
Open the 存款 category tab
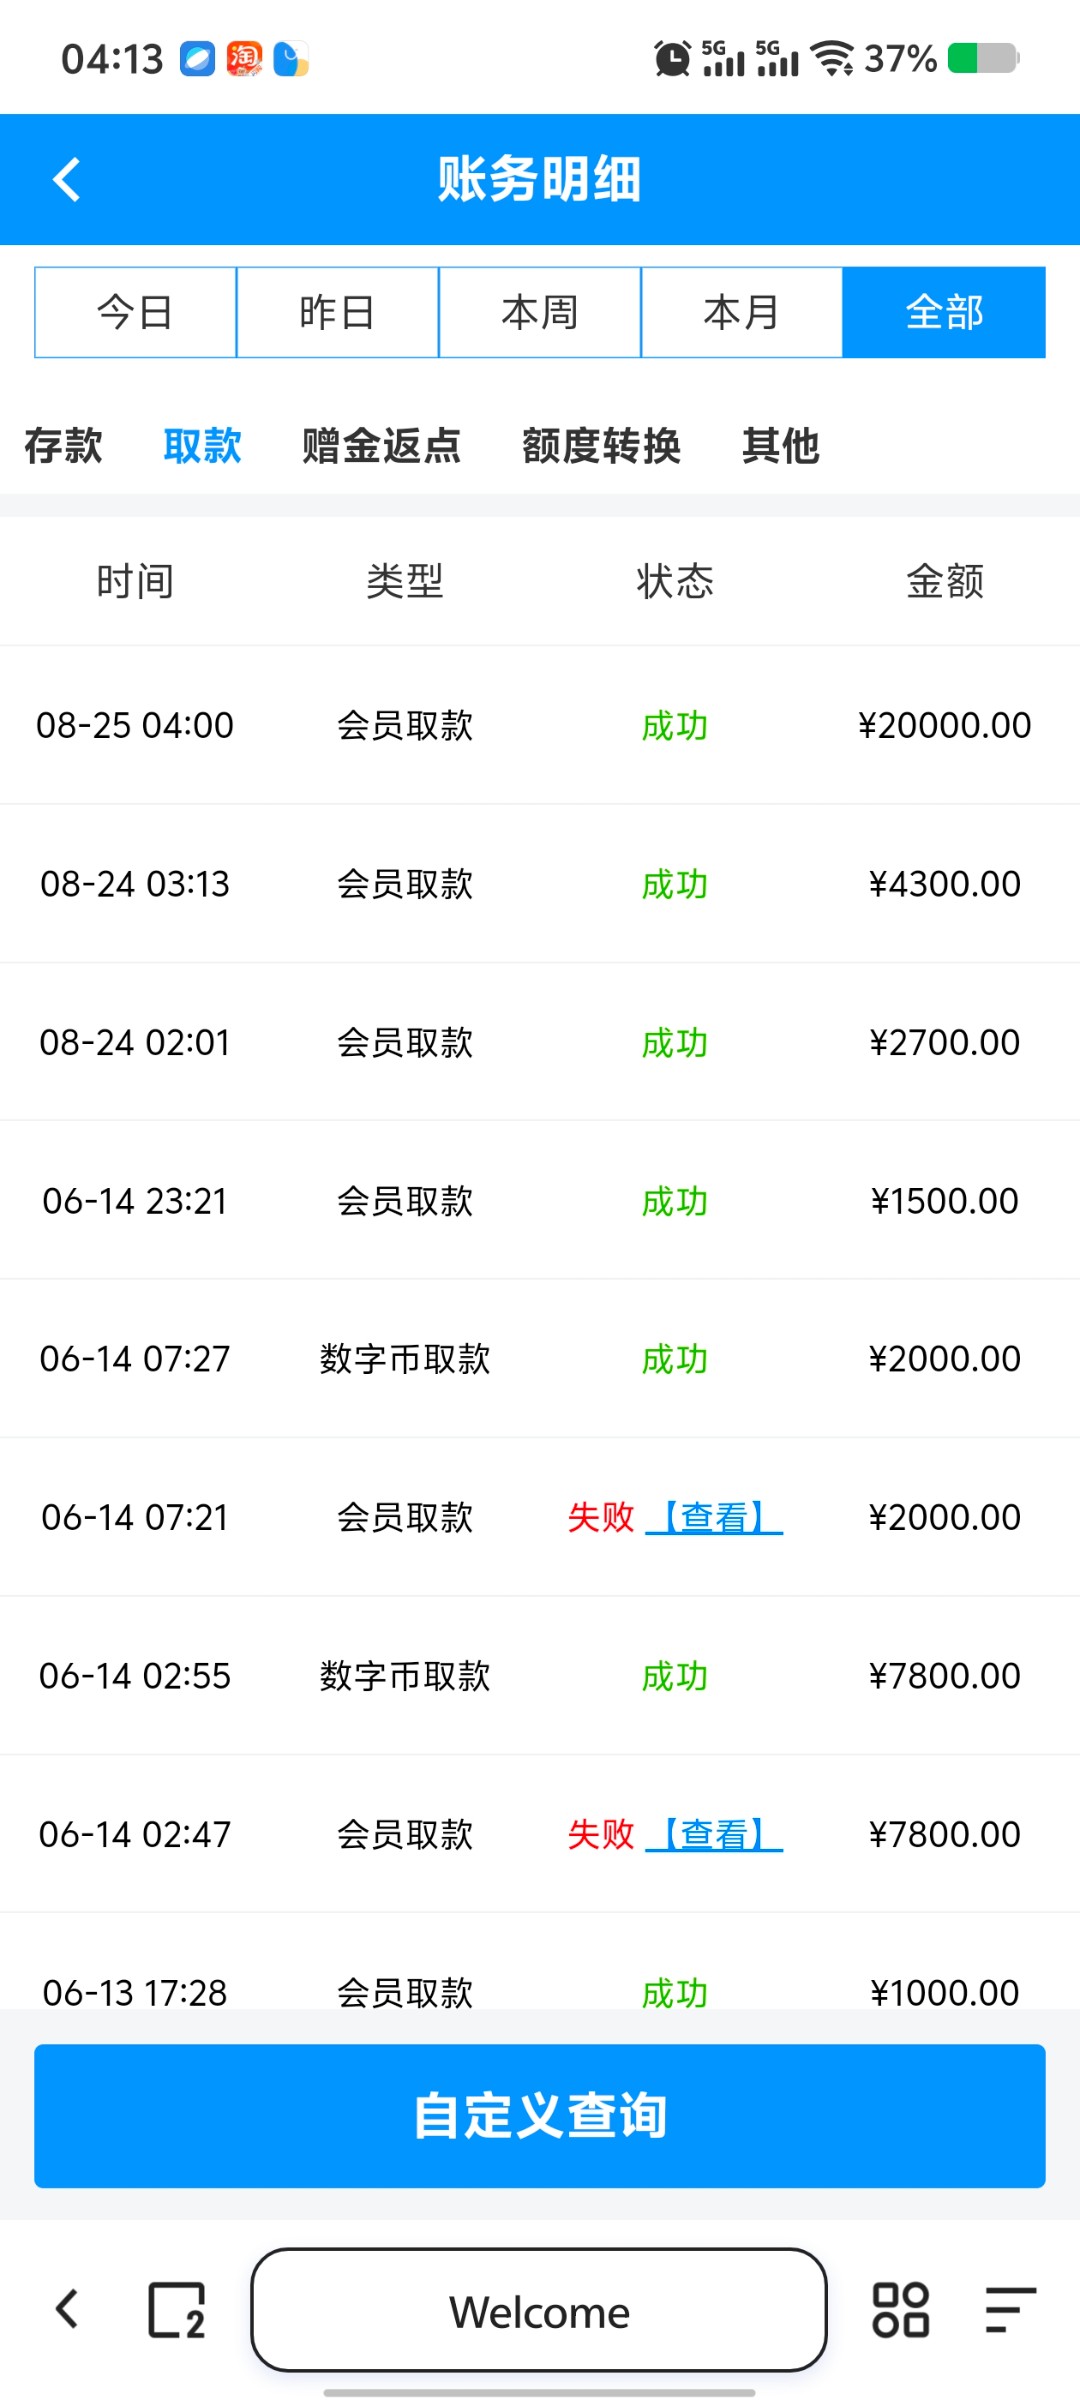point(63,446)
